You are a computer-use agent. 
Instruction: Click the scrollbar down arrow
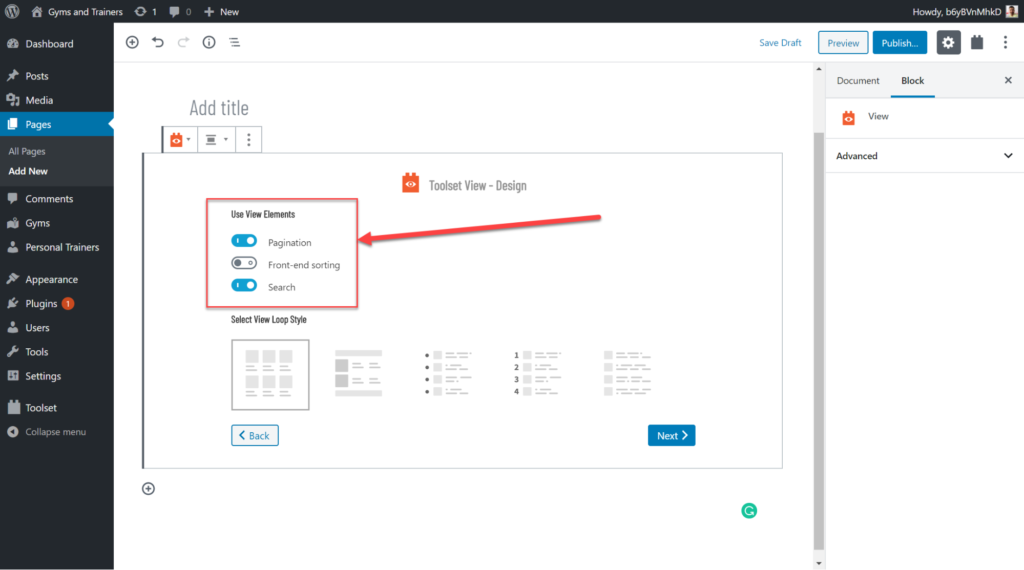pos(819,563)
